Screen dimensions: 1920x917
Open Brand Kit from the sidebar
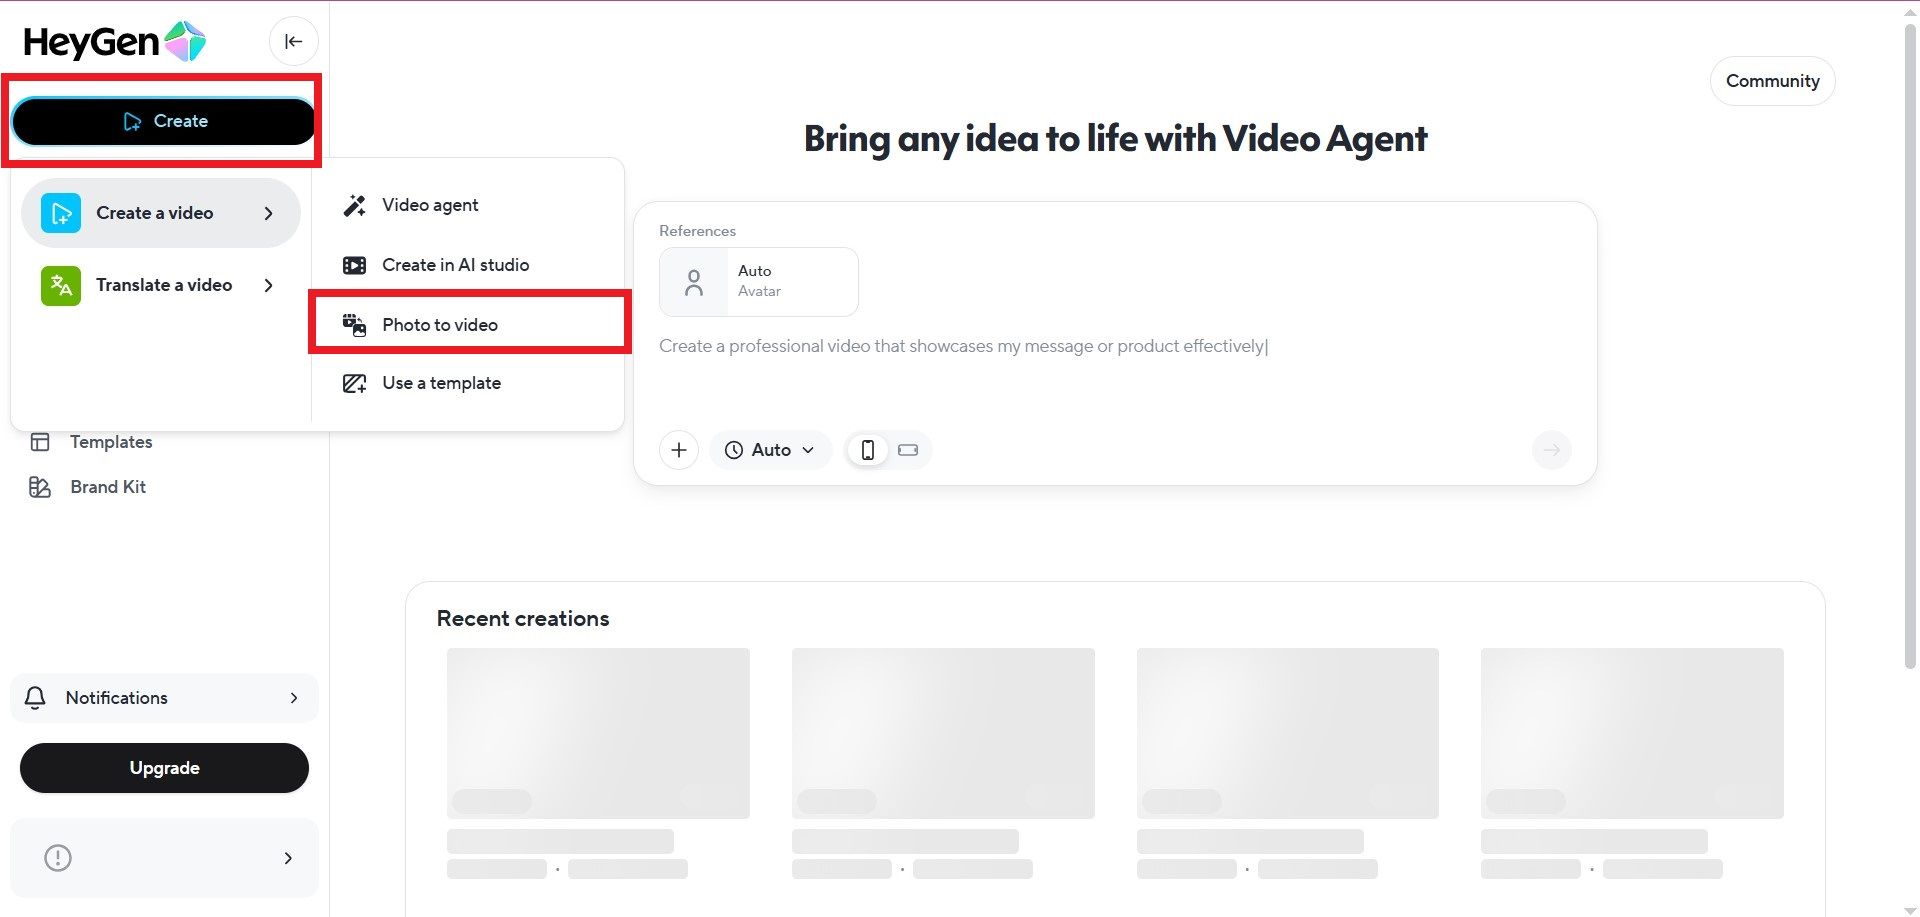107,487
